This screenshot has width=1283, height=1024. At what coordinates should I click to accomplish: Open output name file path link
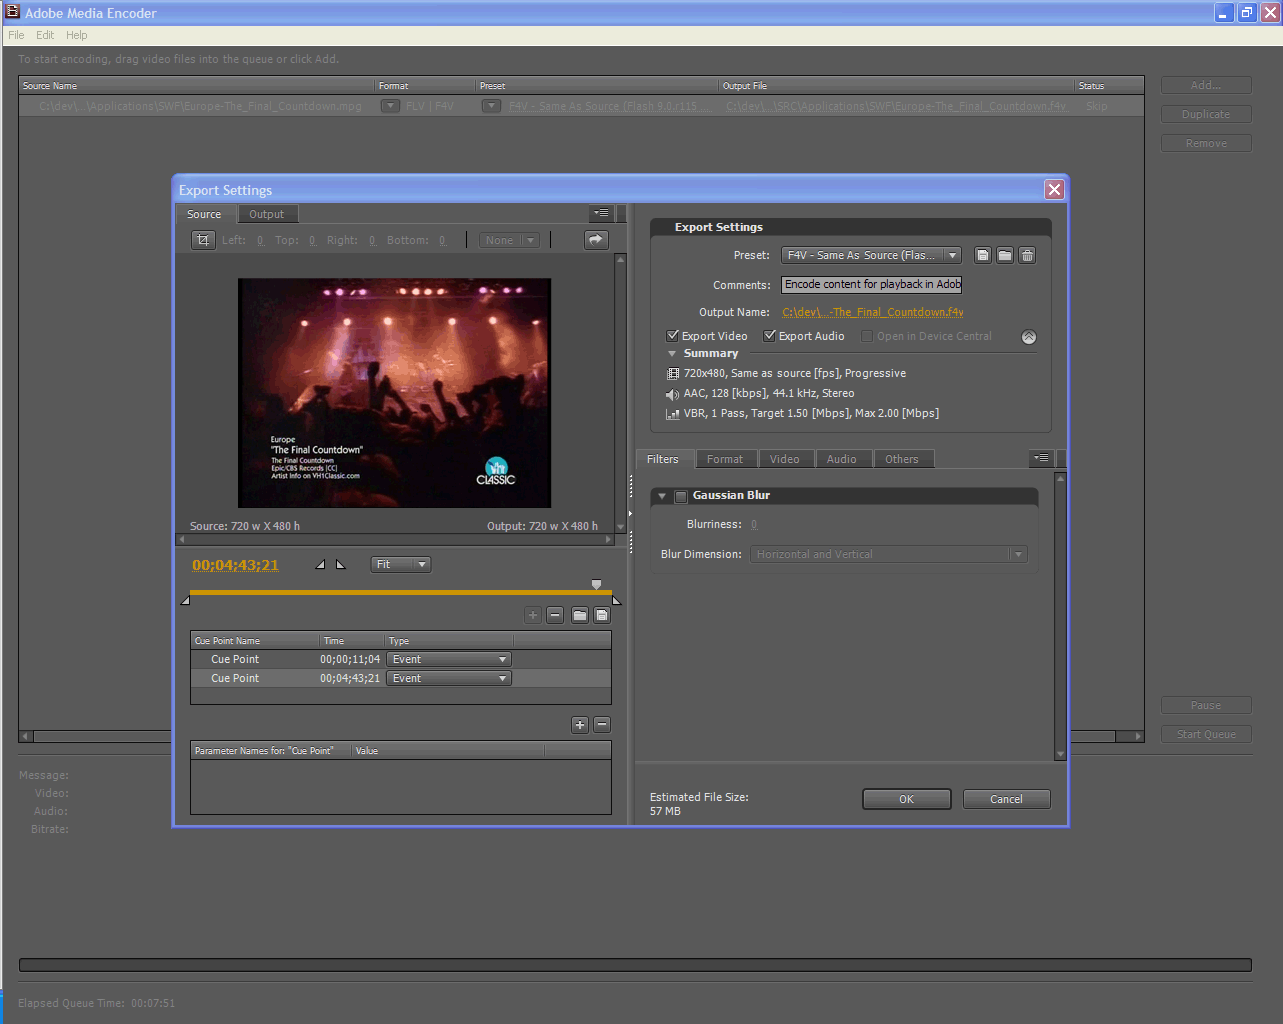(873, 312)
